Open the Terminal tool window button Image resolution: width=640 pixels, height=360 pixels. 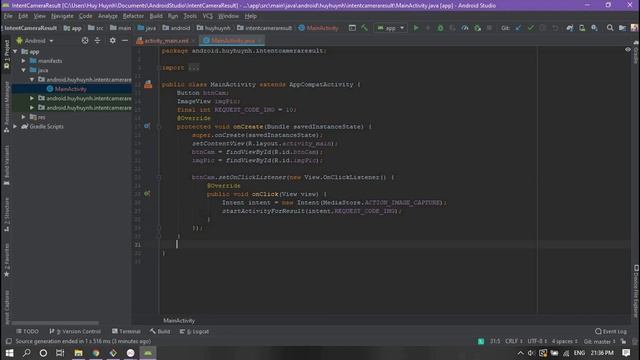click(x=126, y=331)
